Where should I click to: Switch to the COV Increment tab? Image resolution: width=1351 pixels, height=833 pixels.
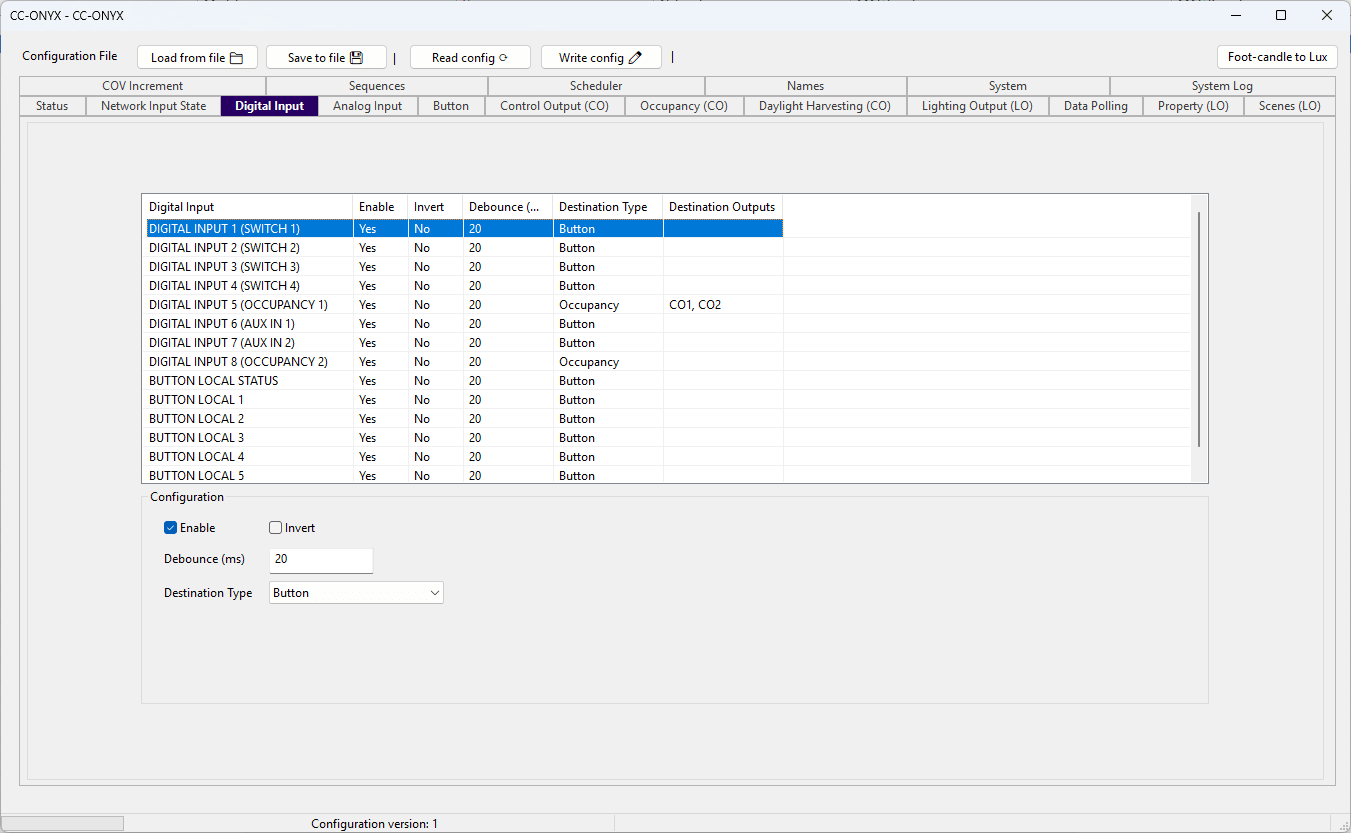[x=142, y=86]
